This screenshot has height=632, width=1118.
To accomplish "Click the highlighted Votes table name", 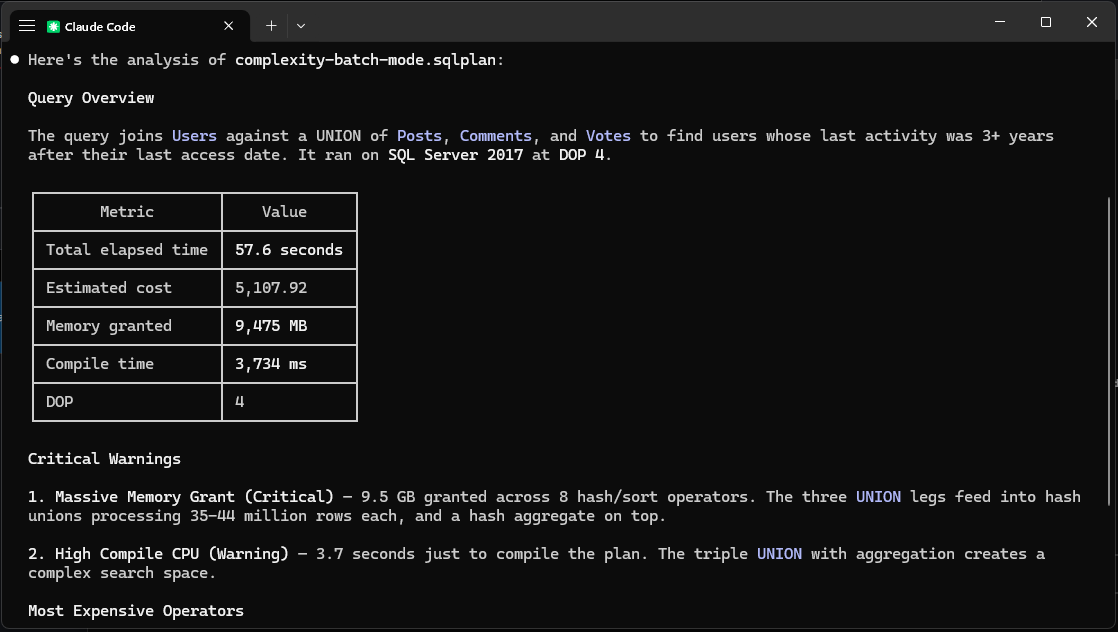I will point(608,135).
